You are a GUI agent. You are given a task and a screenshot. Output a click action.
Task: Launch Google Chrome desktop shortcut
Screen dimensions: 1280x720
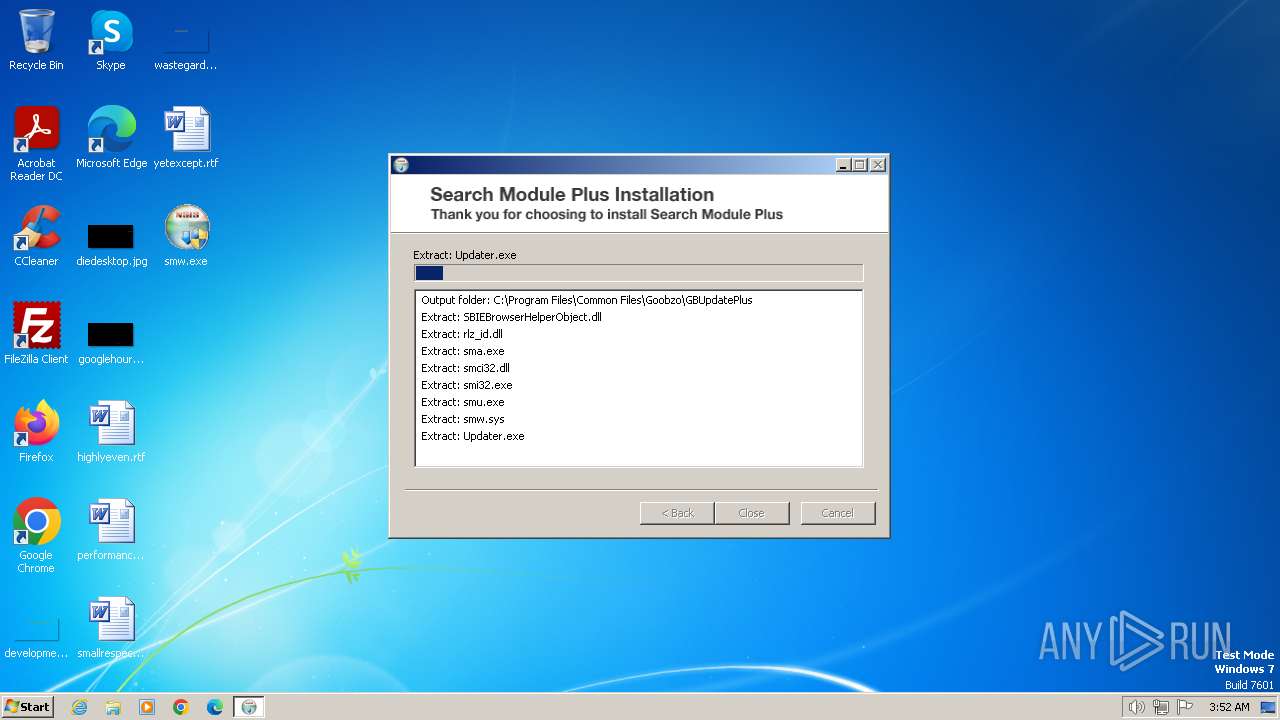pyautogui.click(x=36, y=536)
